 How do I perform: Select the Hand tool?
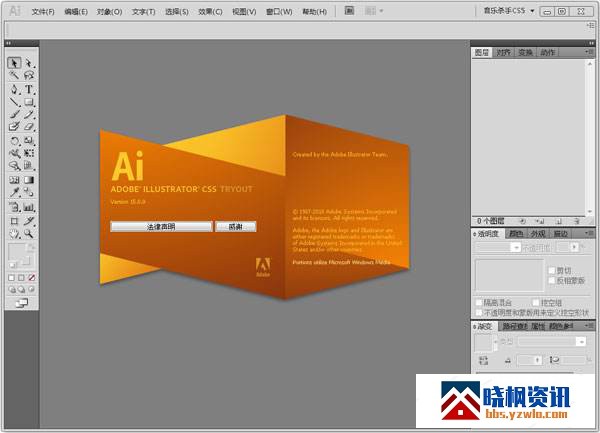pos(14,232)
